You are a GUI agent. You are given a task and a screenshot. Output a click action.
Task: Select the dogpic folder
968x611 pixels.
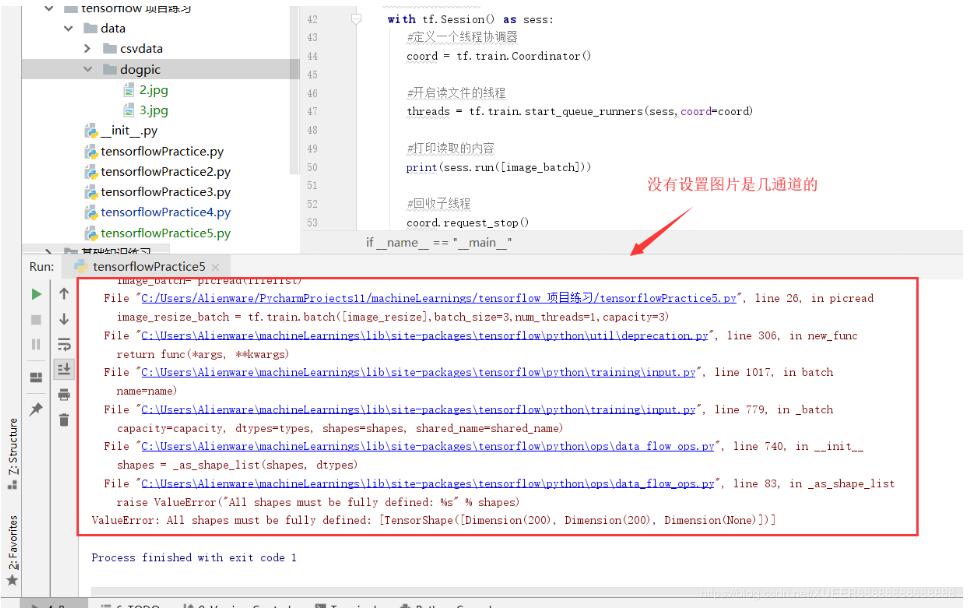(140, 70)
